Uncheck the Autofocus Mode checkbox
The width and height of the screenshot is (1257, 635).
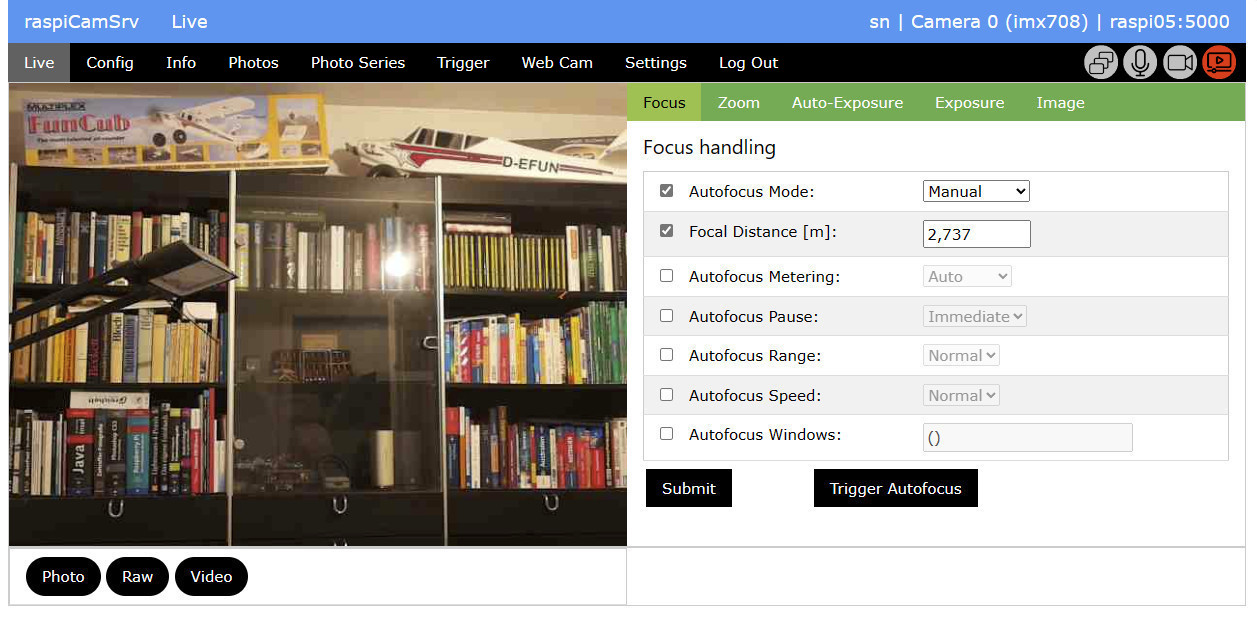[x=667, y=191]
